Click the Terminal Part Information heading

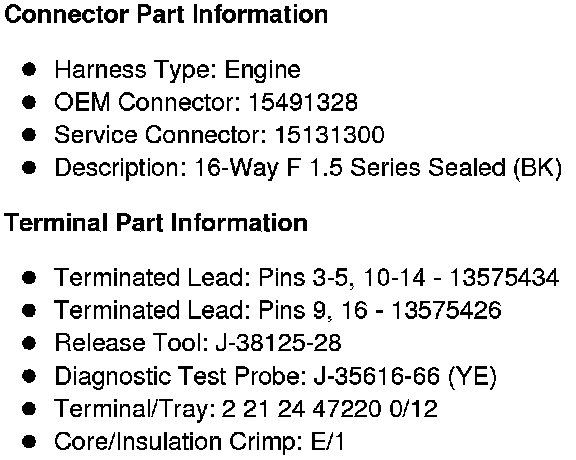[x=156, y=223]
